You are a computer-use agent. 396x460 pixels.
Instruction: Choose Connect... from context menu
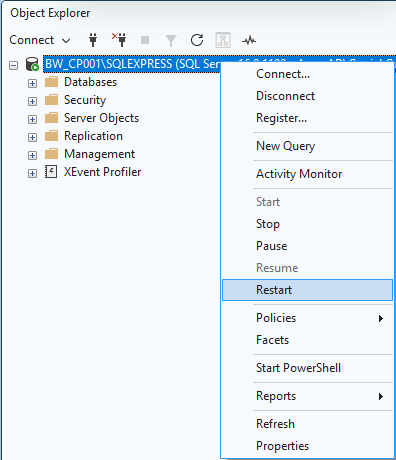tap(307, 74)
